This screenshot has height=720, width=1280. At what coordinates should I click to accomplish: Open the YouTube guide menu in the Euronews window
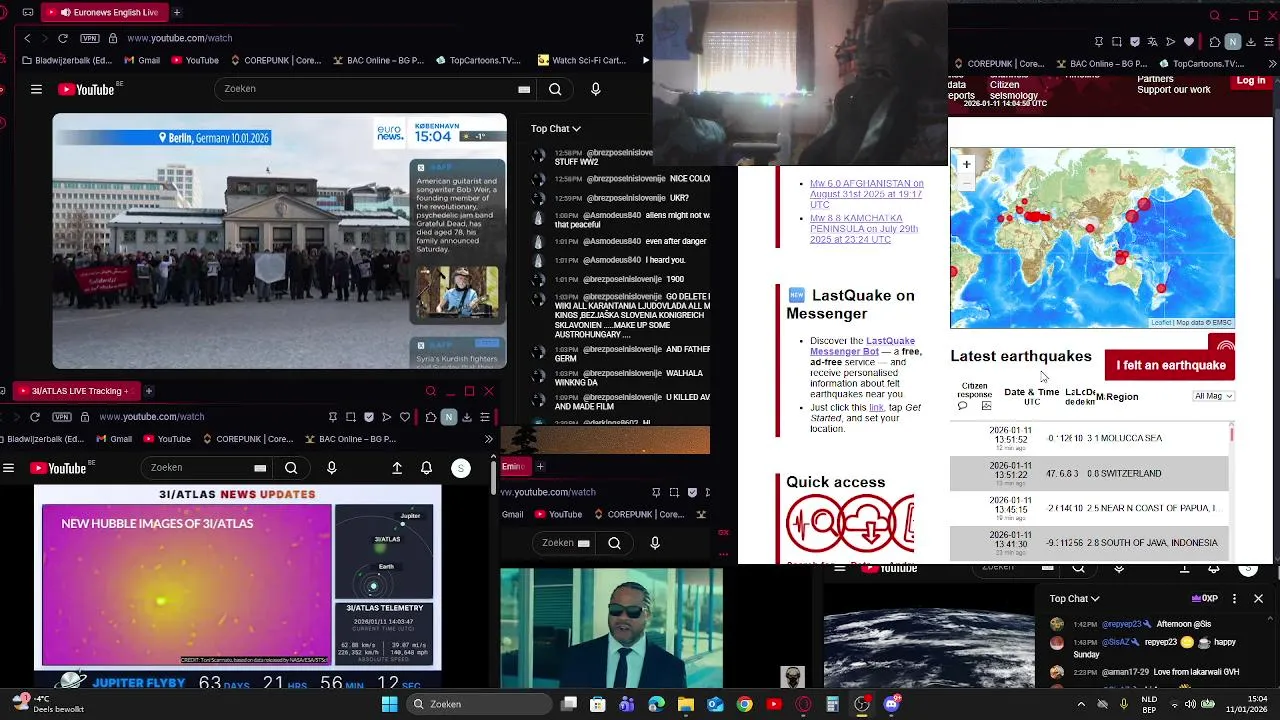point(36,89)
